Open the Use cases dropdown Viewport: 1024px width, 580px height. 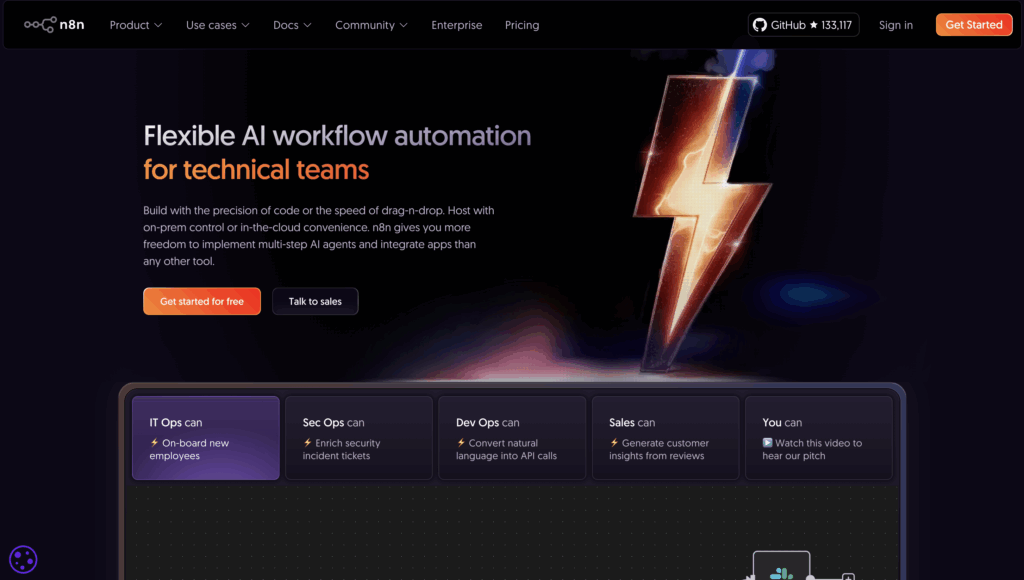(x=217, y=25)
